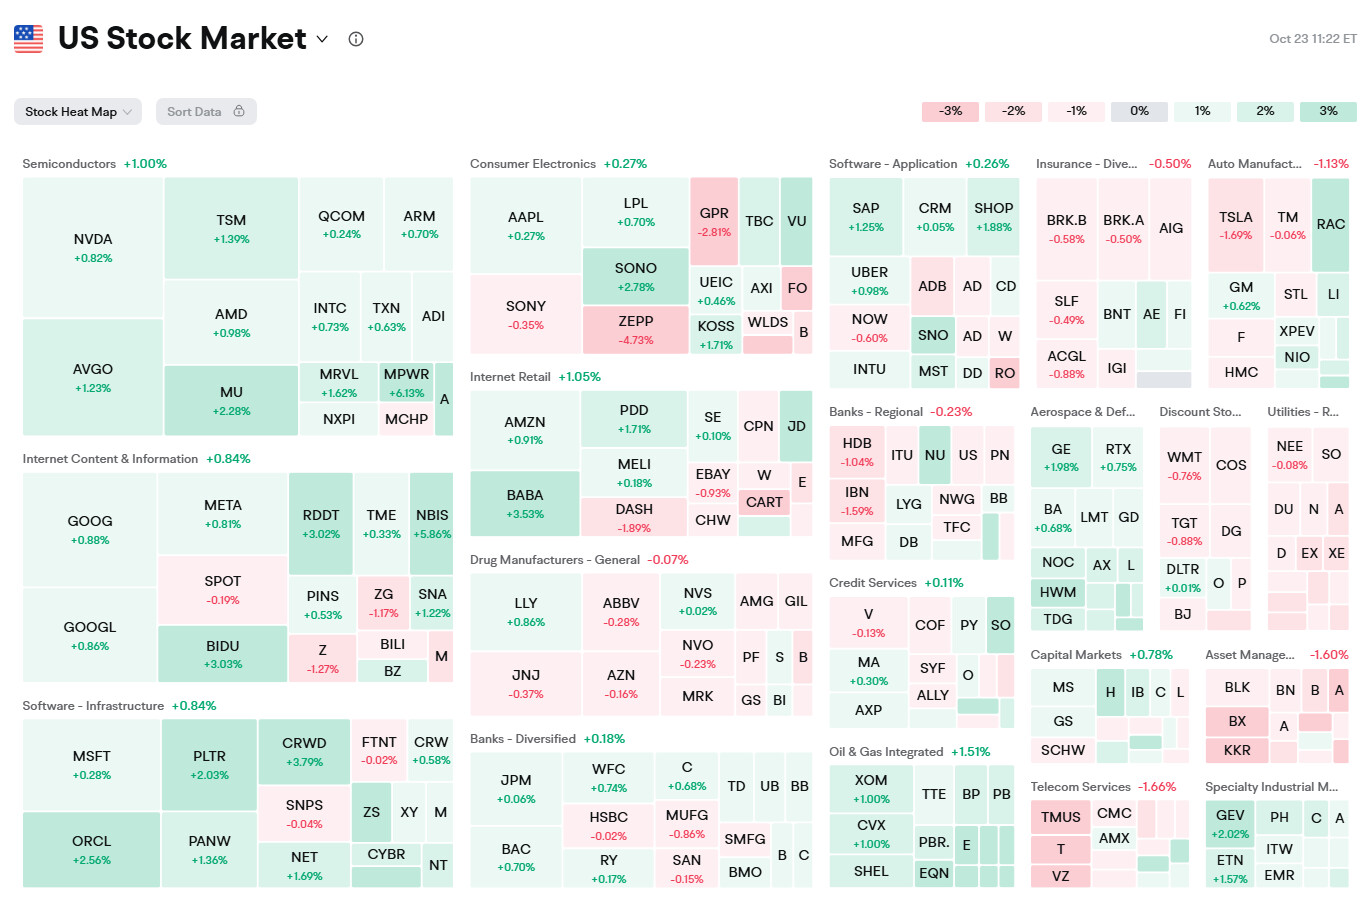
Task: Open the Internet Retail sector heading
Action: [x=510, y=377]
